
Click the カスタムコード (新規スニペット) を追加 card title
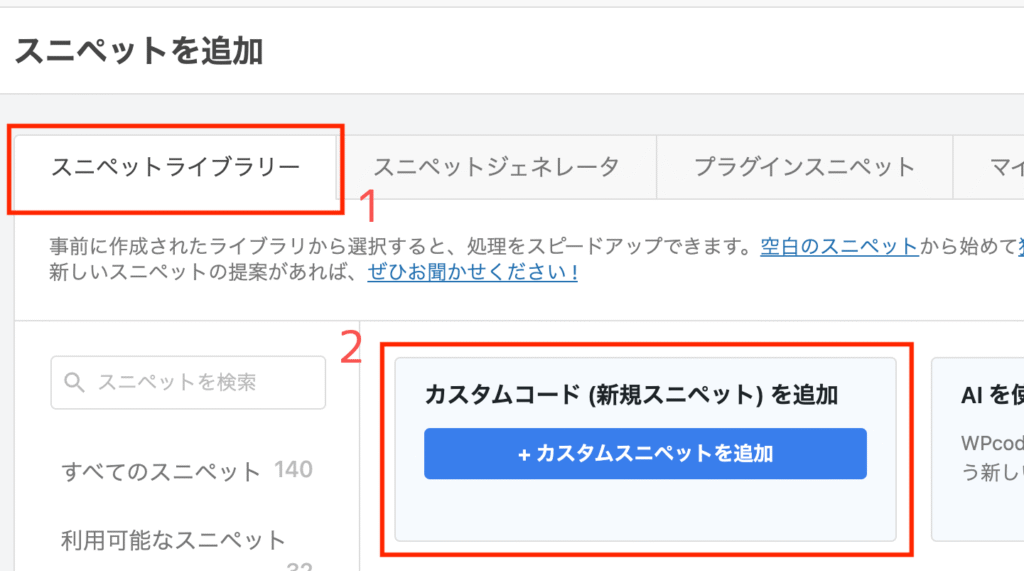(632, 395)
